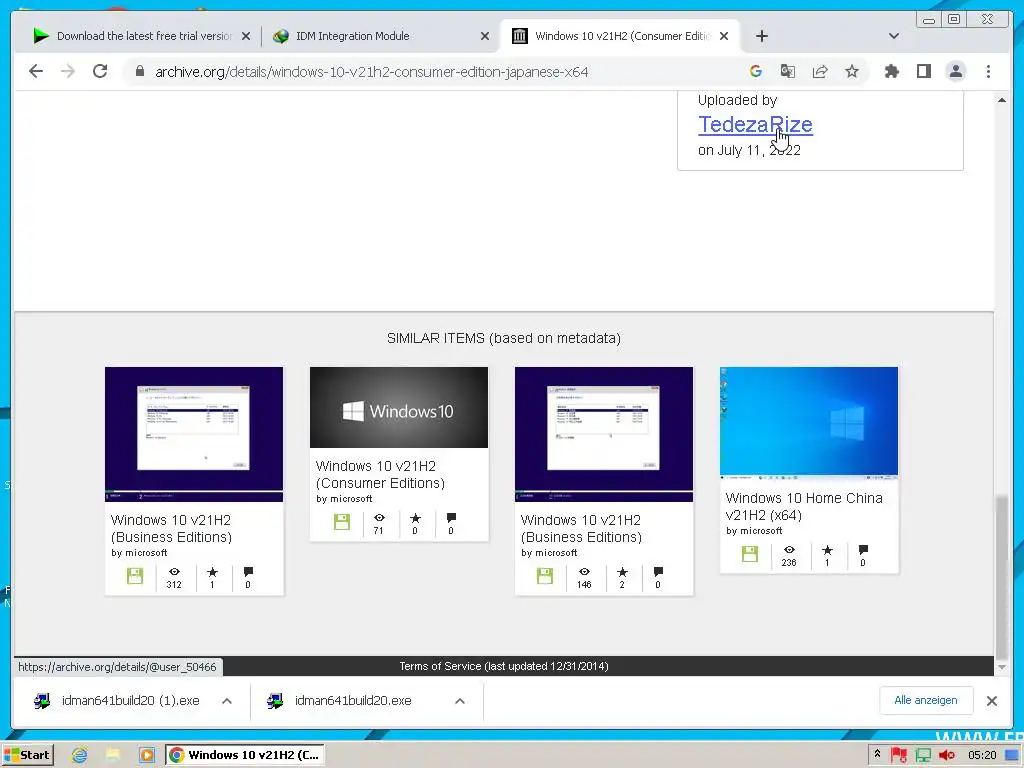Close the Windows 10 v21H2 tab
This screenshot has width=1024, height=768.
click(x=724, y=36)
